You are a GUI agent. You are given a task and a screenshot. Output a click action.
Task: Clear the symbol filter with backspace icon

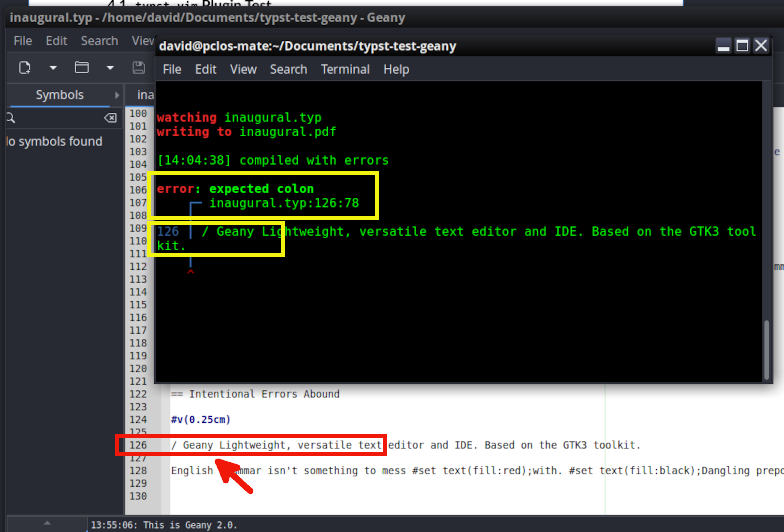[x=110, y=118]
